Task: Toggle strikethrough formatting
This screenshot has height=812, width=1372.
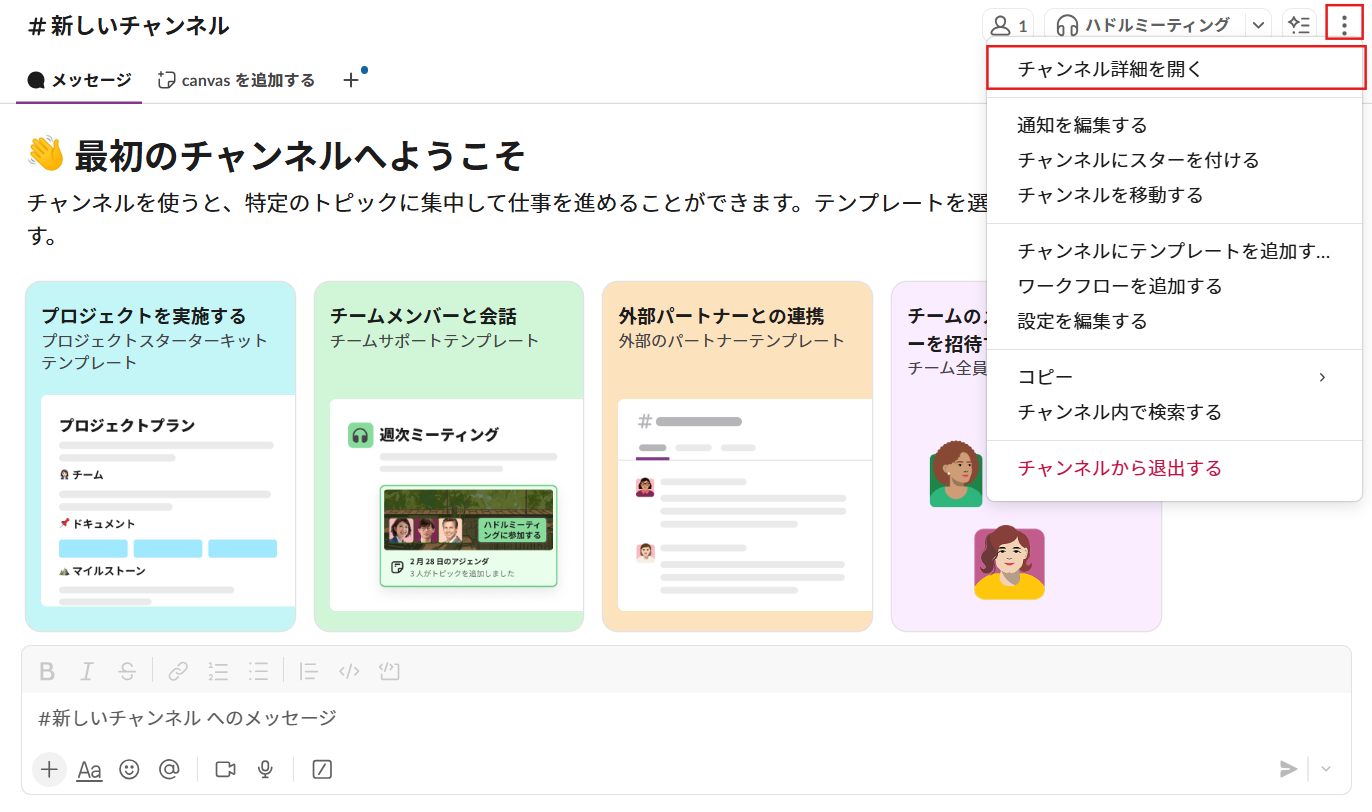Action: 127,671
